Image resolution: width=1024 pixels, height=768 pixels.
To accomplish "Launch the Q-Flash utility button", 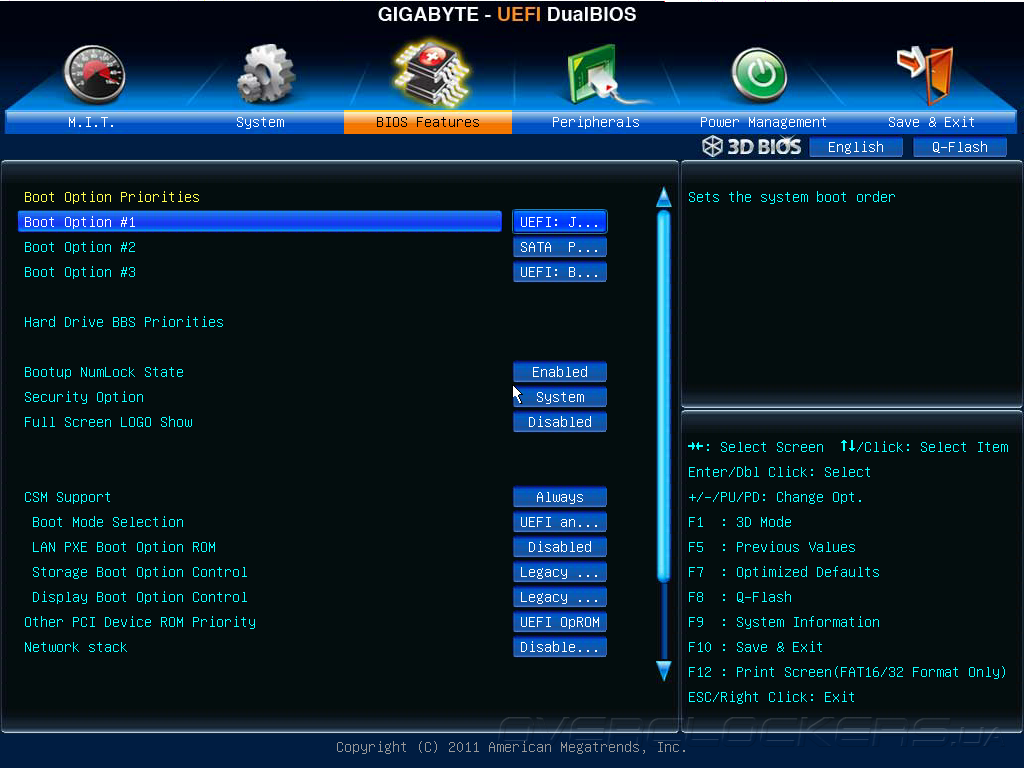I will click(959, 147).
